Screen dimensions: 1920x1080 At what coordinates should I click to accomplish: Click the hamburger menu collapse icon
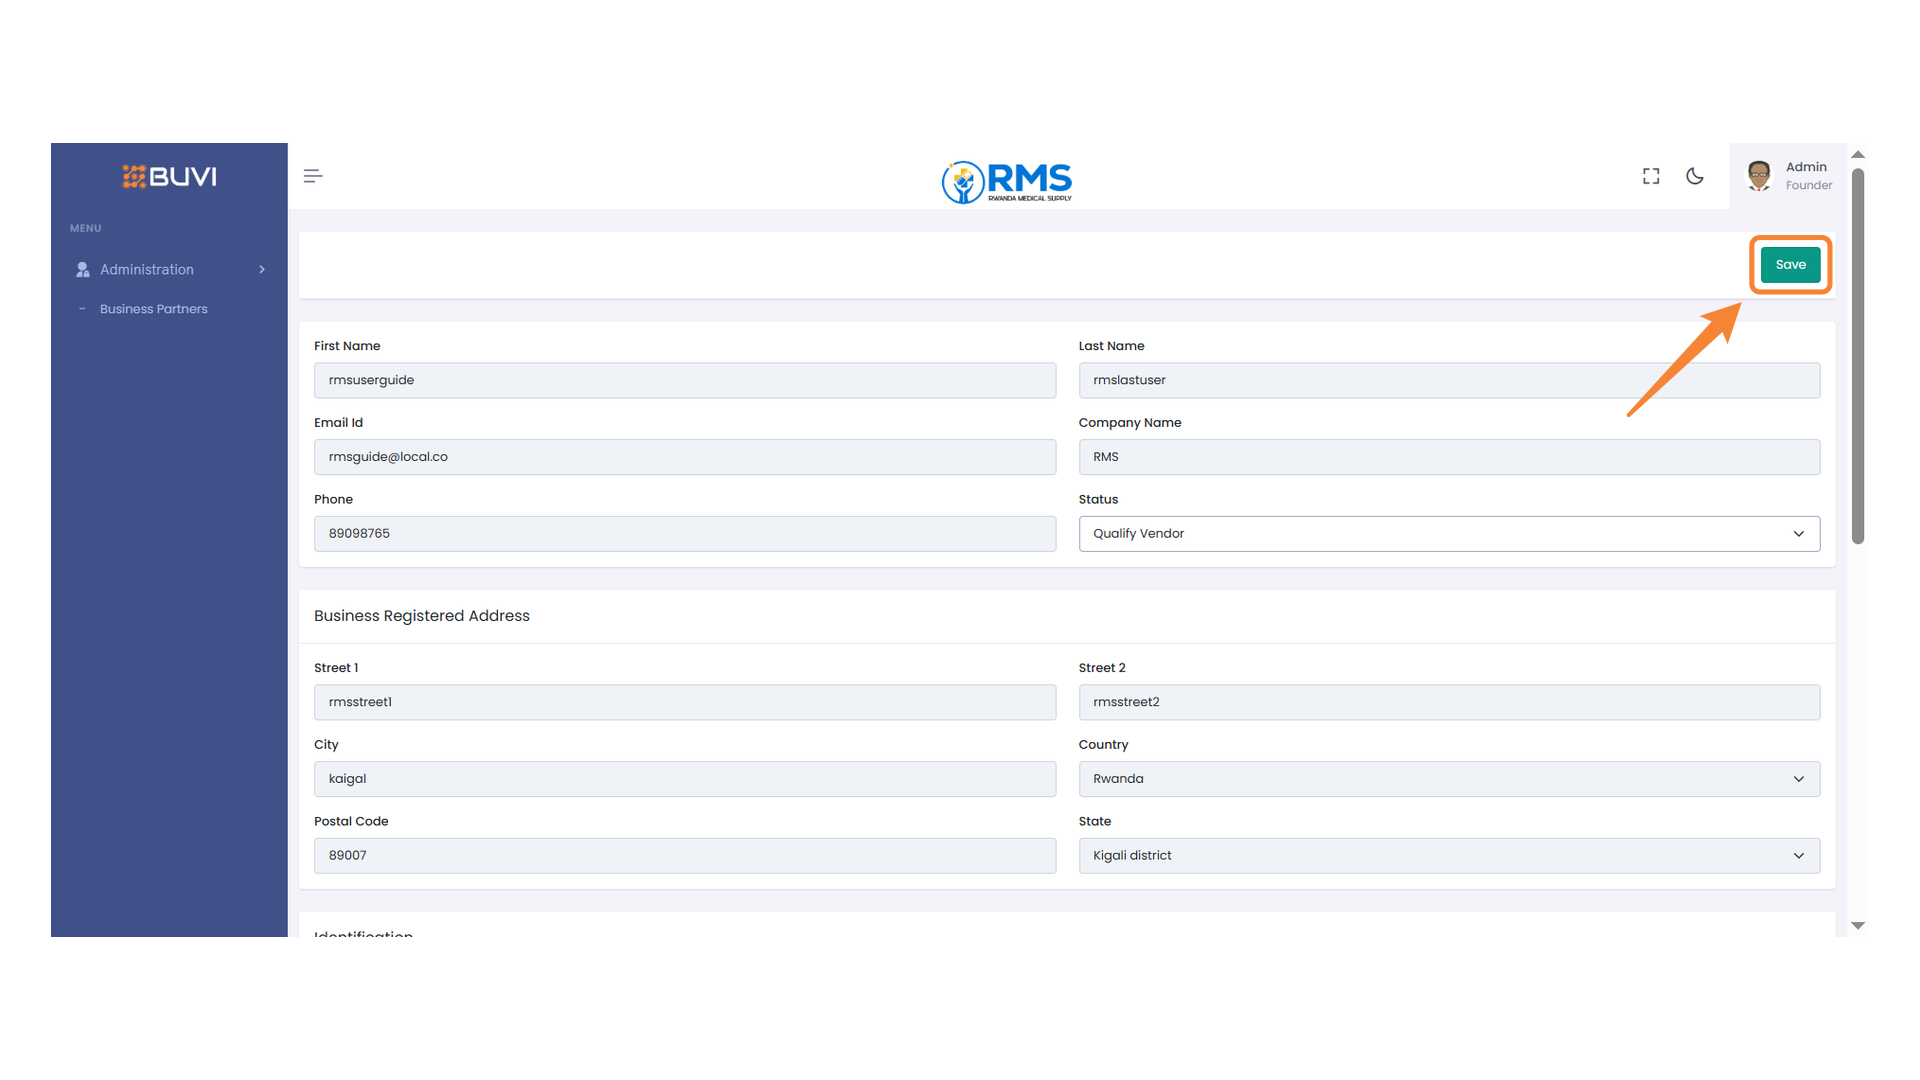click(313, 176)
